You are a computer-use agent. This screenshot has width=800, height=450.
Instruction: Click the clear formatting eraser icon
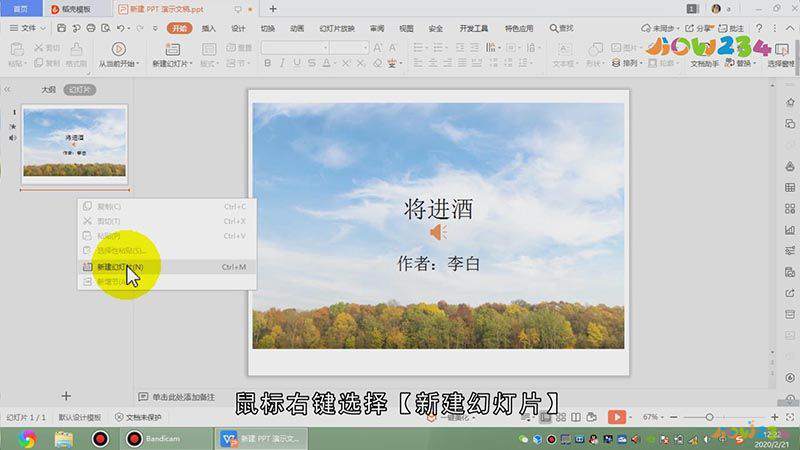(378, 63)
